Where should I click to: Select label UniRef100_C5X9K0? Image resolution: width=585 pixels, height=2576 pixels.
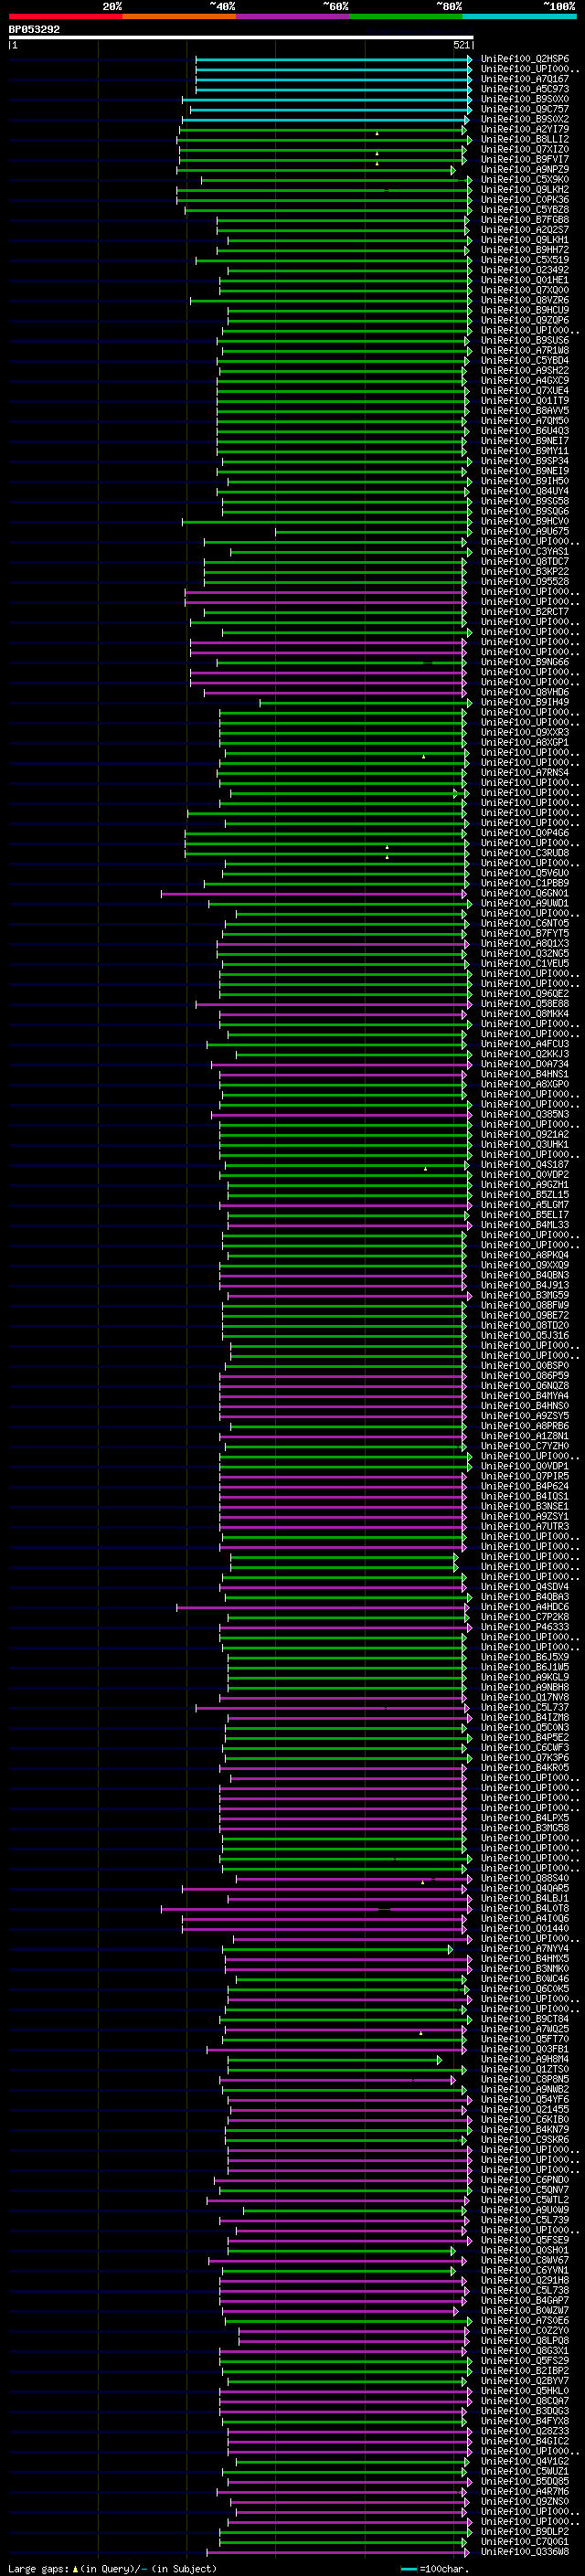click(525, 180)
